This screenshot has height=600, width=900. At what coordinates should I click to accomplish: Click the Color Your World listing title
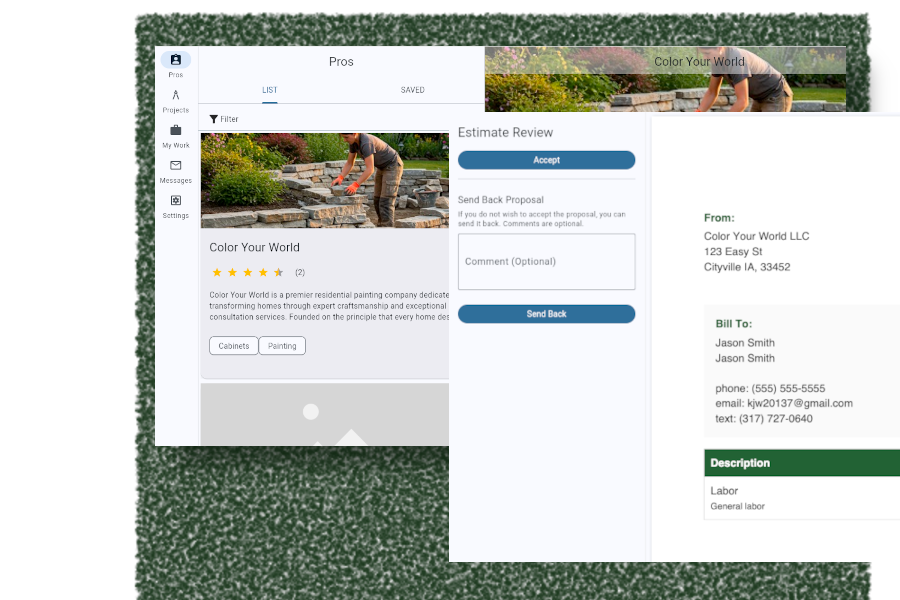(254, 247)
